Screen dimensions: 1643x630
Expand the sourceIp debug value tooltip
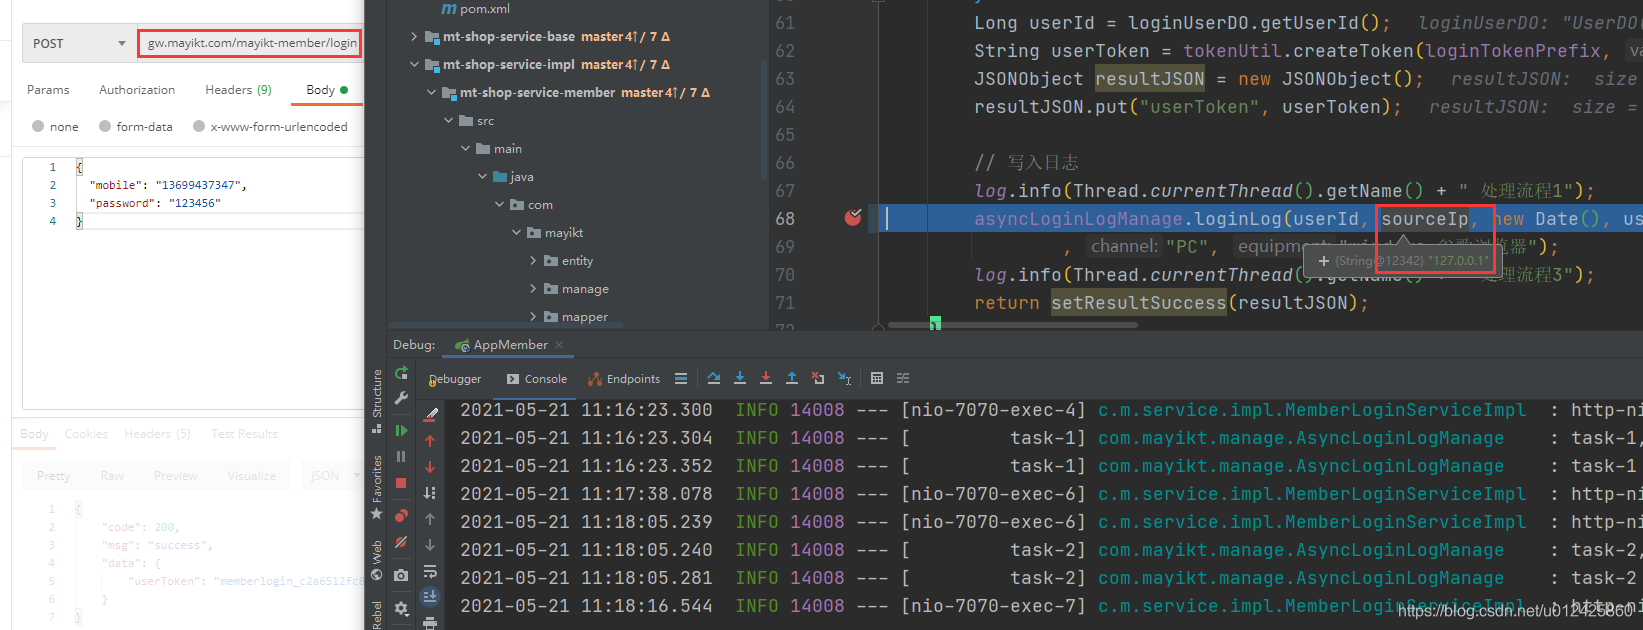(1324, 261)
